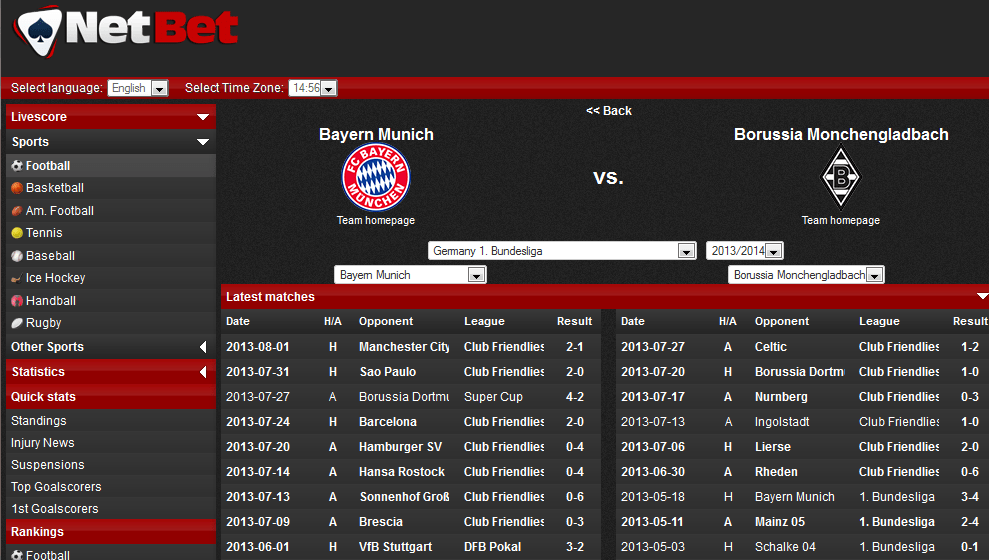Click the Nurnberg opponent row
Viewport: 989px width, 560px height.
(781, 397)
